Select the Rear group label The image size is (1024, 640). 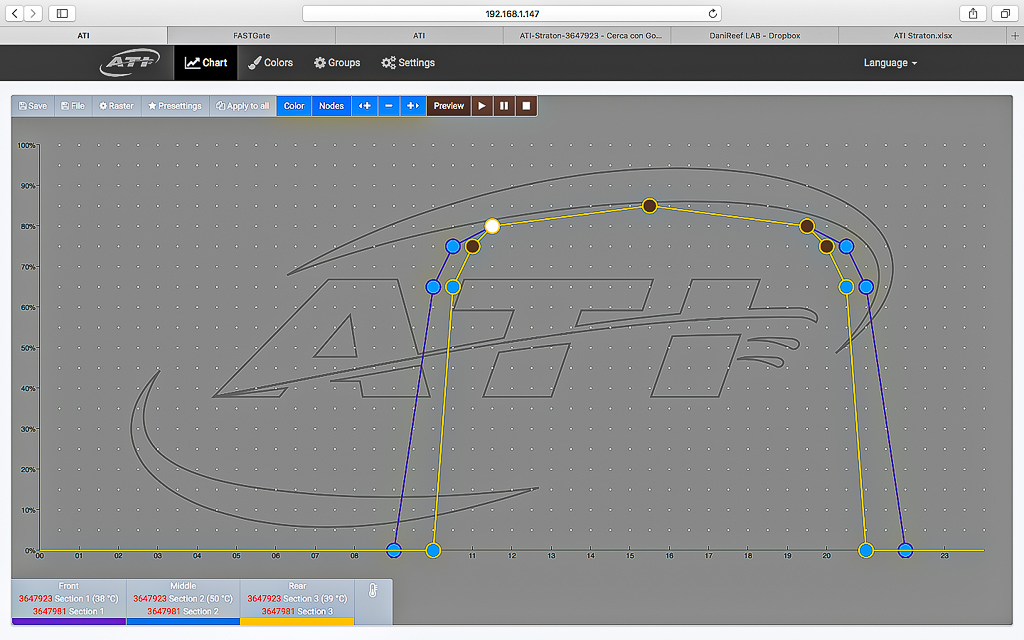point(297,586)
